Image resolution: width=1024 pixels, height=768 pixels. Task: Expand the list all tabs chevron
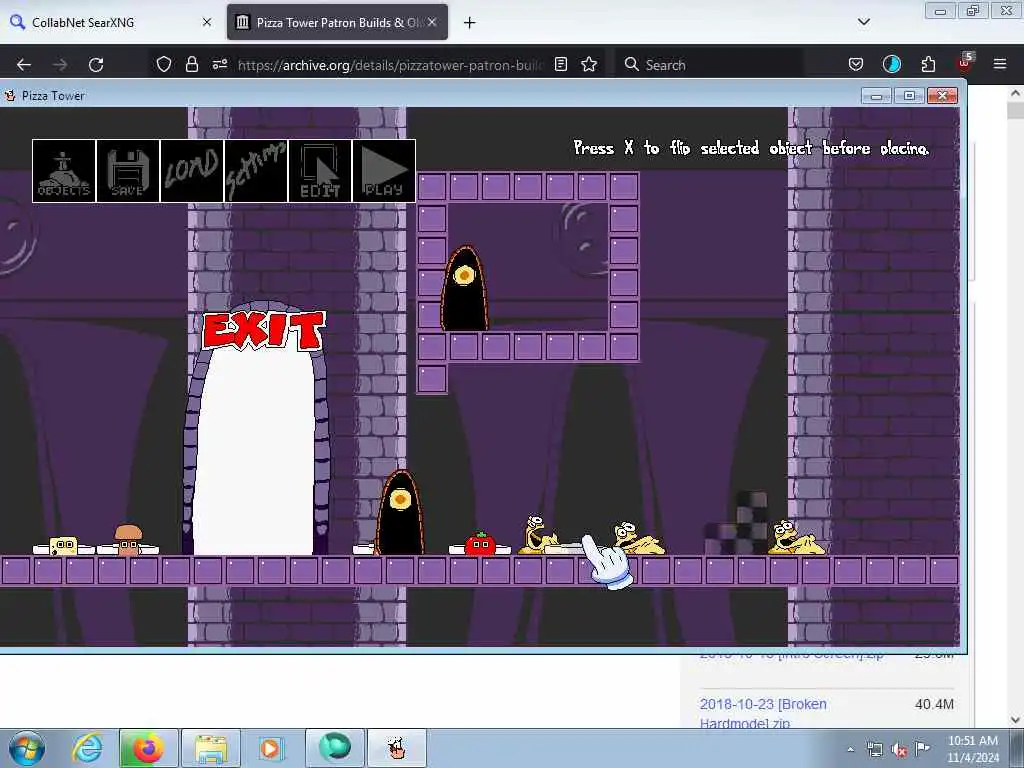coord(864,22)
